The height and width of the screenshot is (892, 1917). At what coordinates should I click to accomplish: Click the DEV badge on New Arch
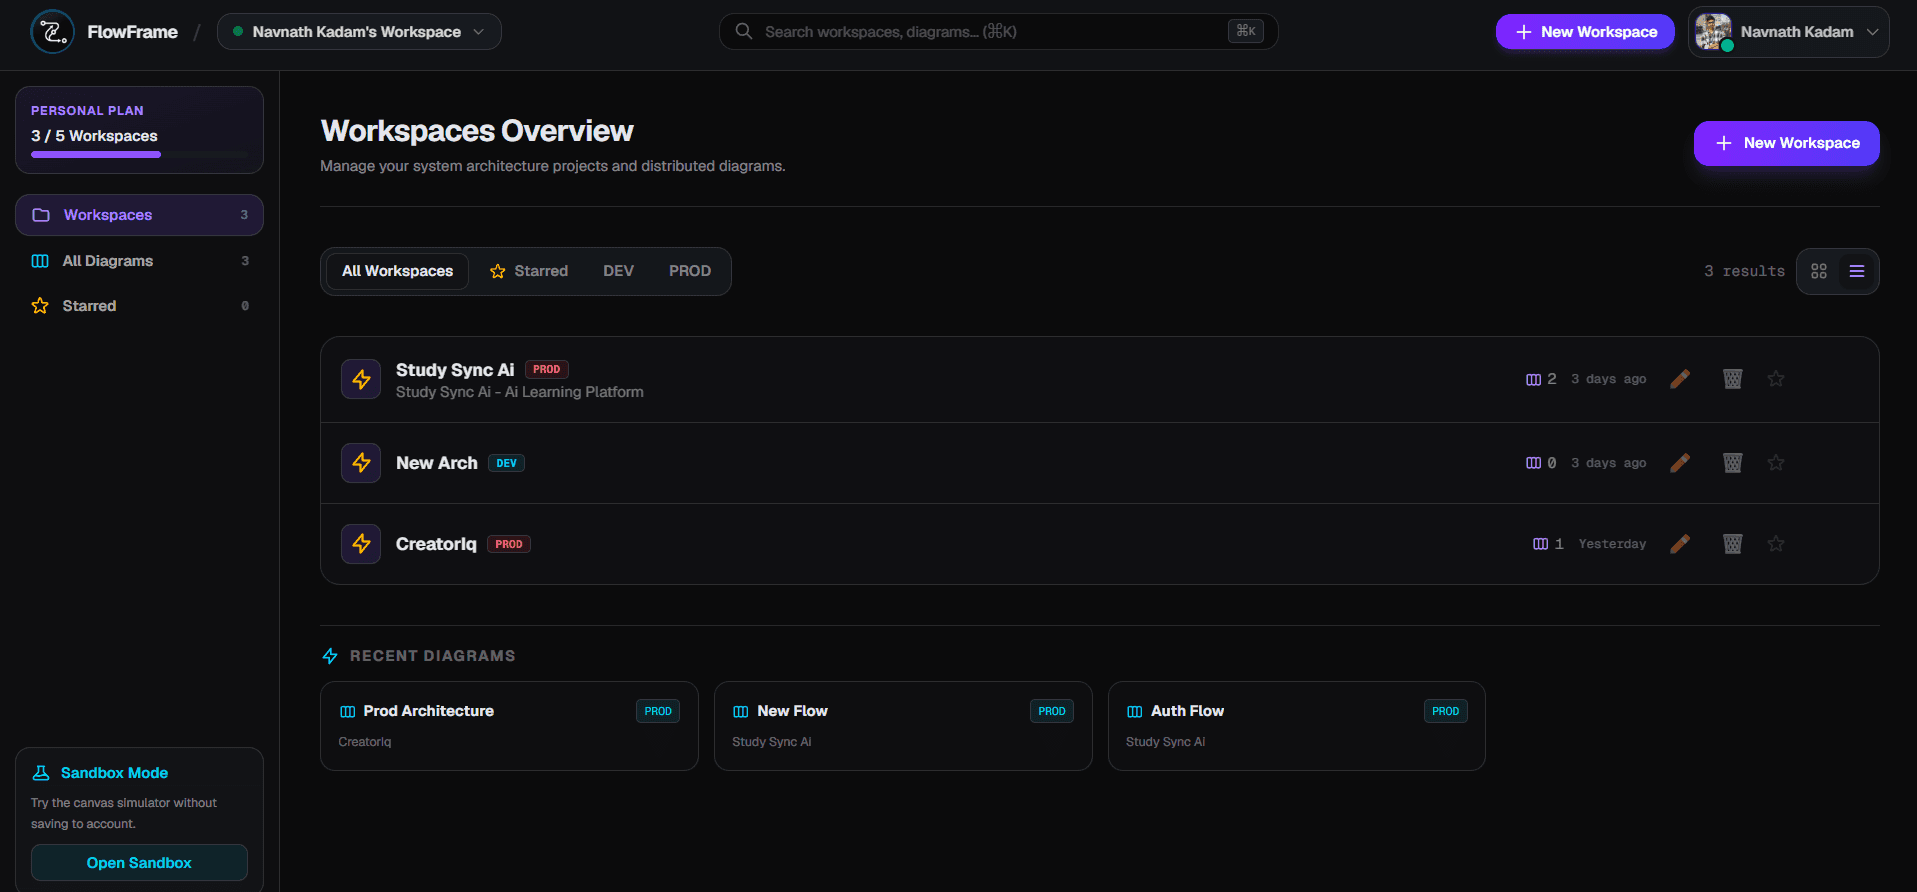(507, 463)
